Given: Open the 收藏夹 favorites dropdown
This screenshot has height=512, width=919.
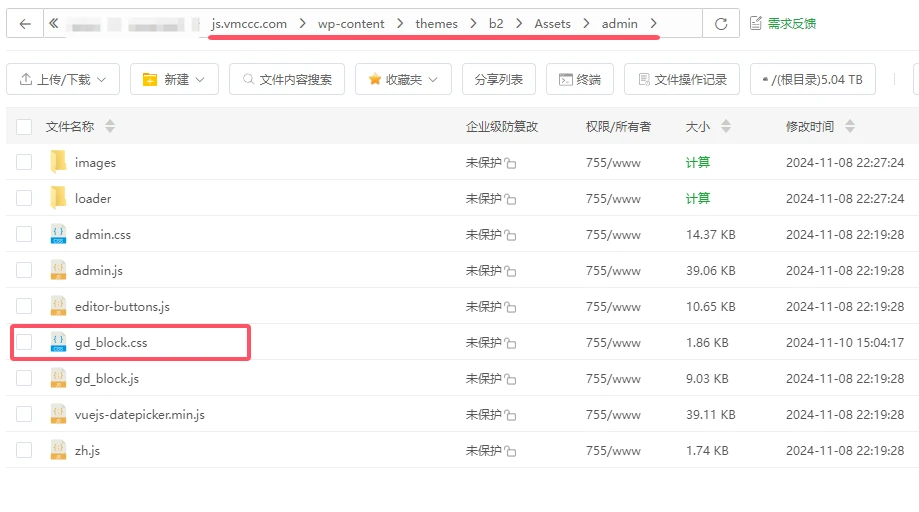Looking at the screenshot, I should click(403, 79).
